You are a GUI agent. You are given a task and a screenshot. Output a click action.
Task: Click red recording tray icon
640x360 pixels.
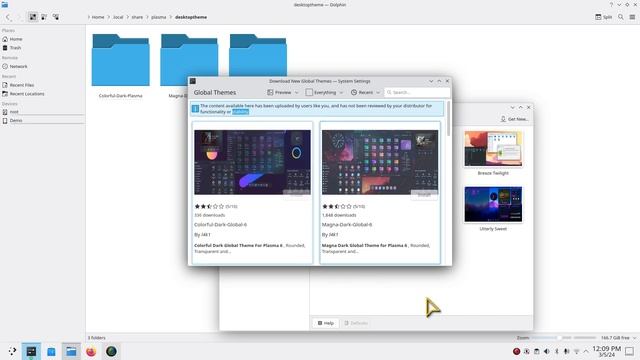pyautogui.click(x=516, y=351)
